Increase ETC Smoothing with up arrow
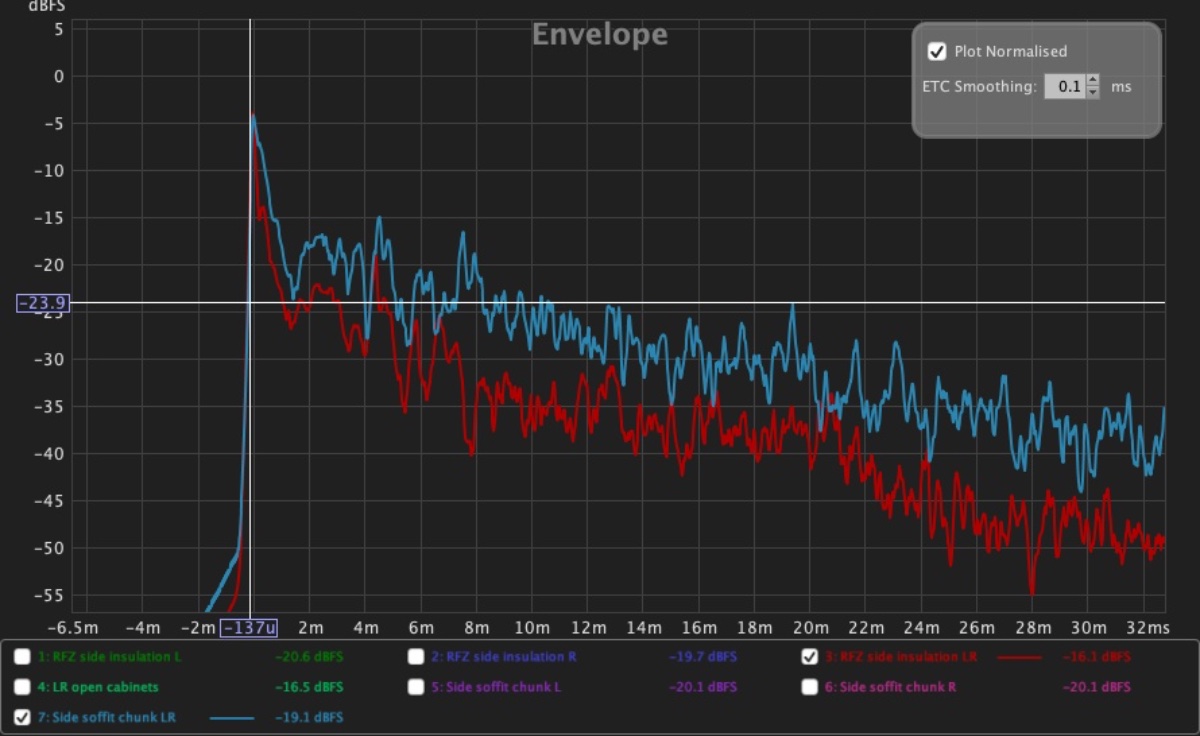This screenshot has height=736, width=1200. [x=1092, y=81]
